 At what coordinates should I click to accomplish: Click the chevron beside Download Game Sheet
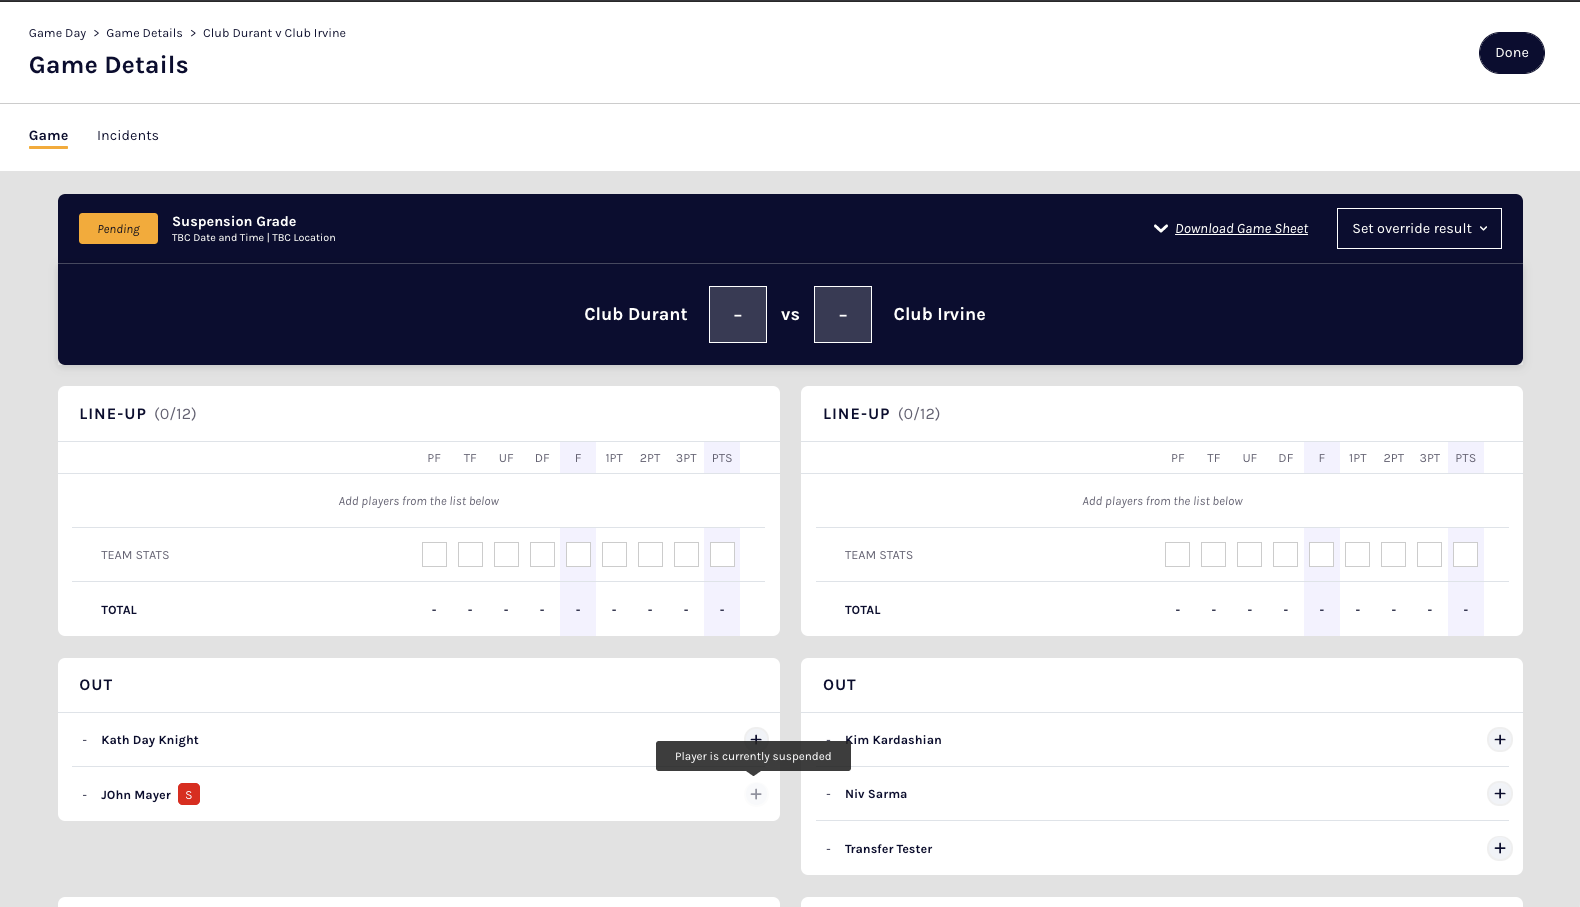pyautogui.click(x=1160, y=229)
